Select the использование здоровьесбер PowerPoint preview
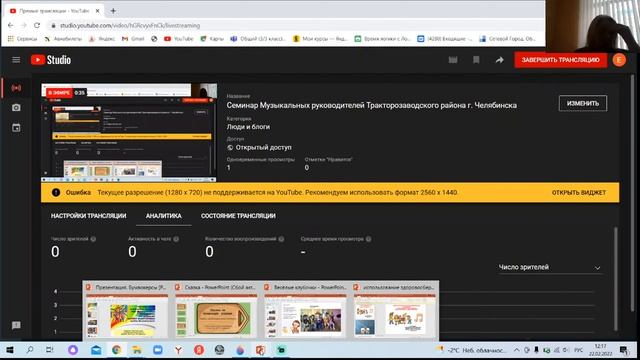The height and width of the screenshot is (360, 640). coord(395,311)
